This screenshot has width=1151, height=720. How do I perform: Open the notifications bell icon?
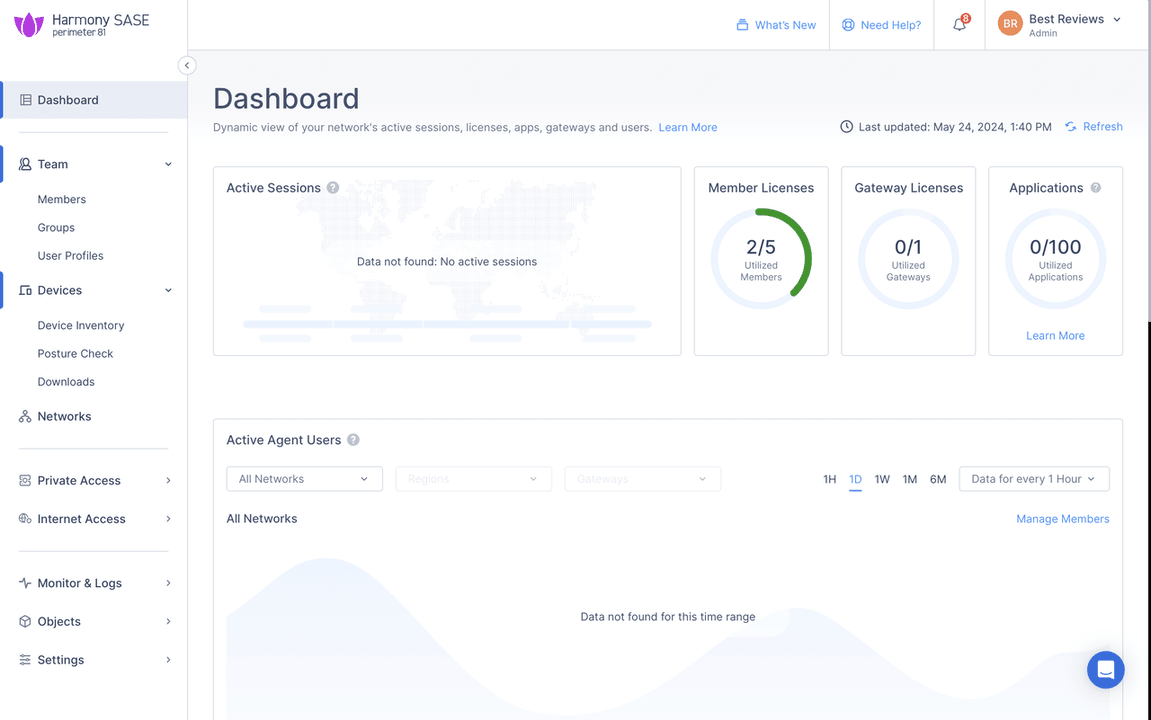tap(958, 24)
